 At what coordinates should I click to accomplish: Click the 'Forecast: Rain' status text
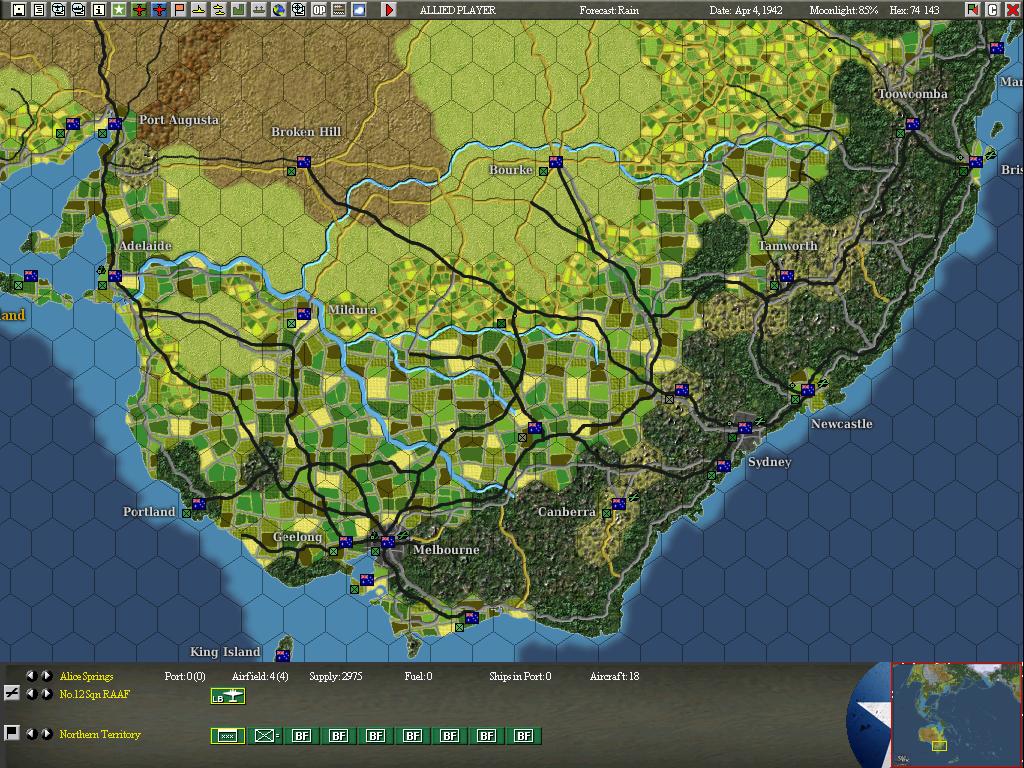609,10
